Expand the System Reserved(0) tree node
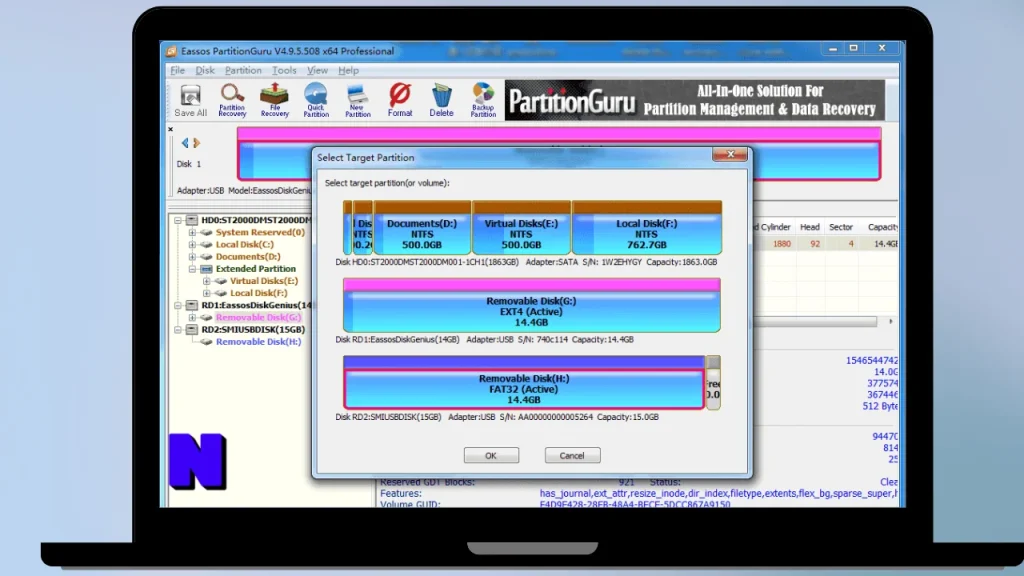1024x576 pixels. click(x=192, y=232)
